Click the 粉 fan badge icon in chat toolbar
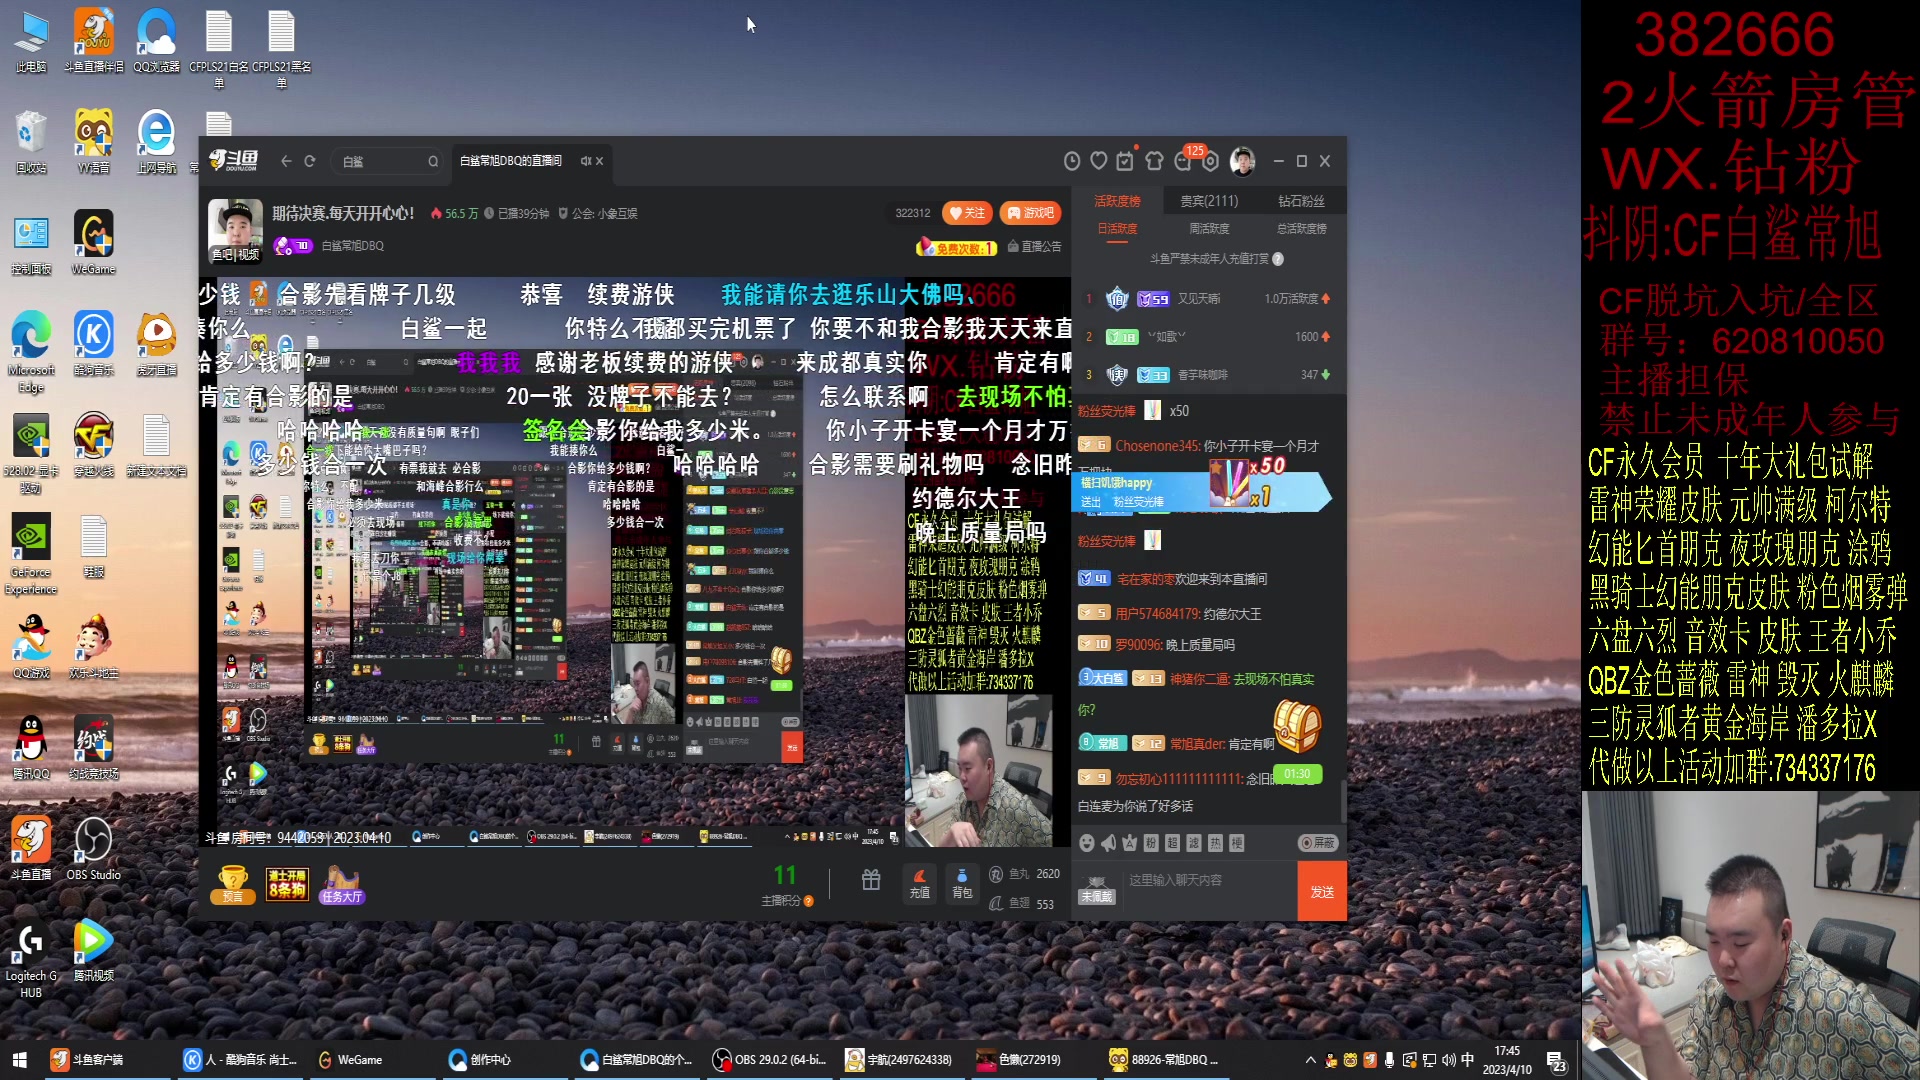 tap(1151, 843)
